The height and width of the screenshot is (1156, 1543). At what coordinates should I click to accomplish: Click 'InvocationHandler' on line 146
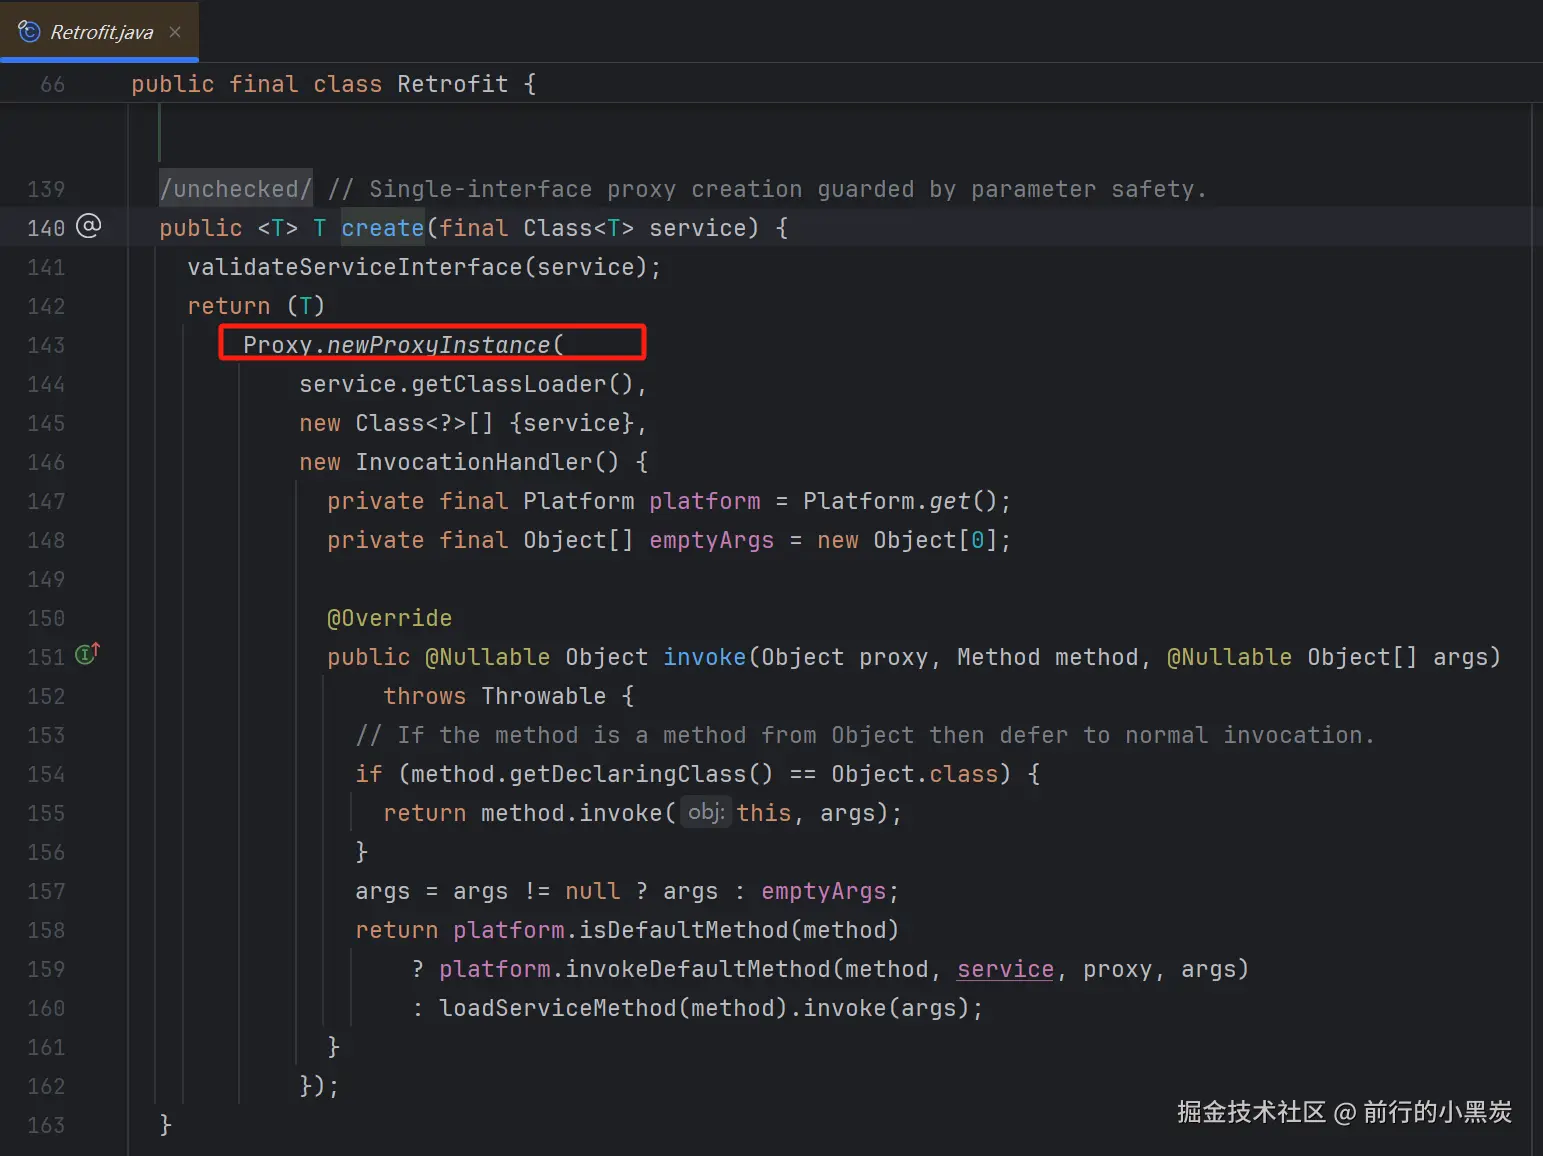(x=474, y=462)
